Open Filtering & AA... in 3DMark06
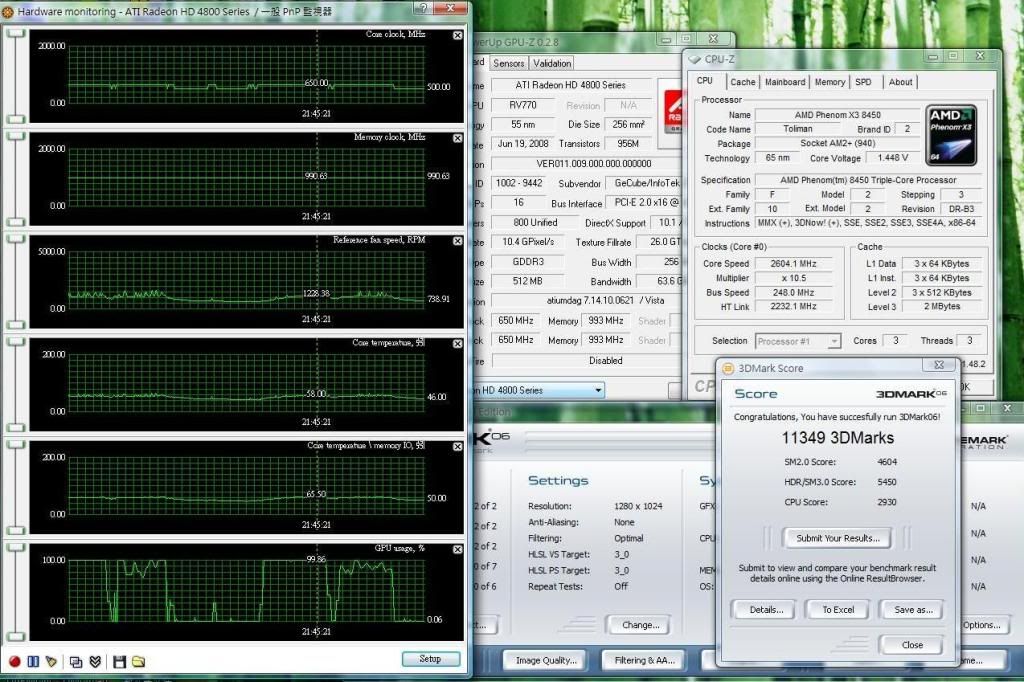 click(644, 660)
